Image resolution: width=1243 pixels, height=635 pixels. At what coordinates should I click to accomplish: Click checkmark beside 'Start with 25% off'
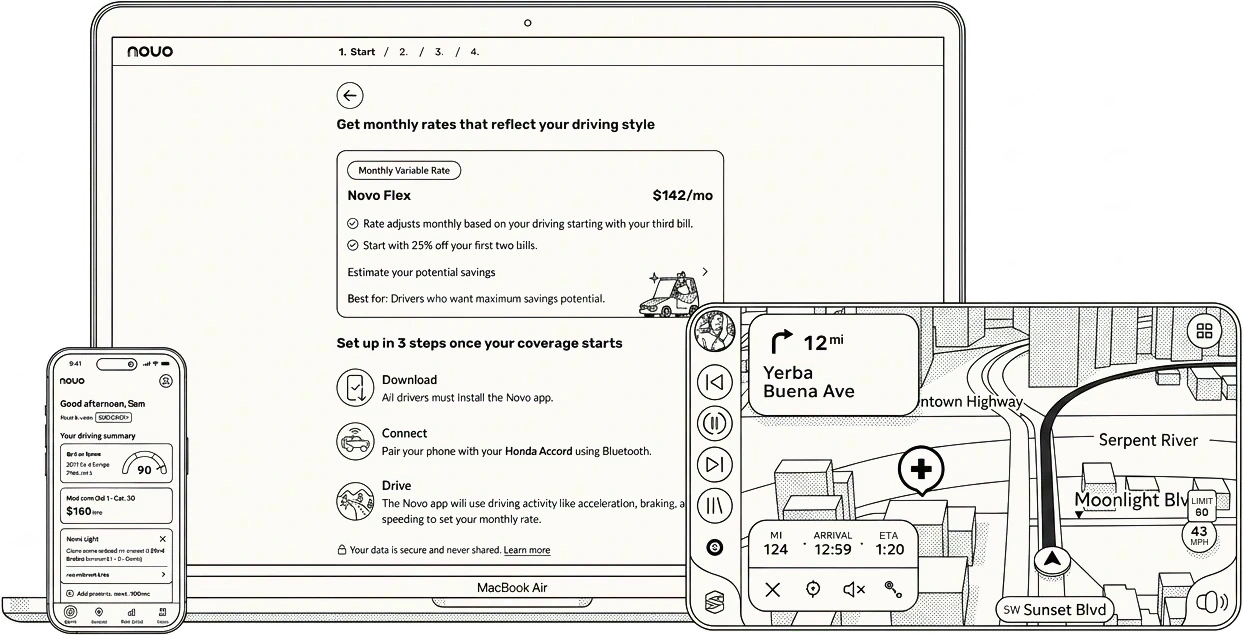(353, 246)
